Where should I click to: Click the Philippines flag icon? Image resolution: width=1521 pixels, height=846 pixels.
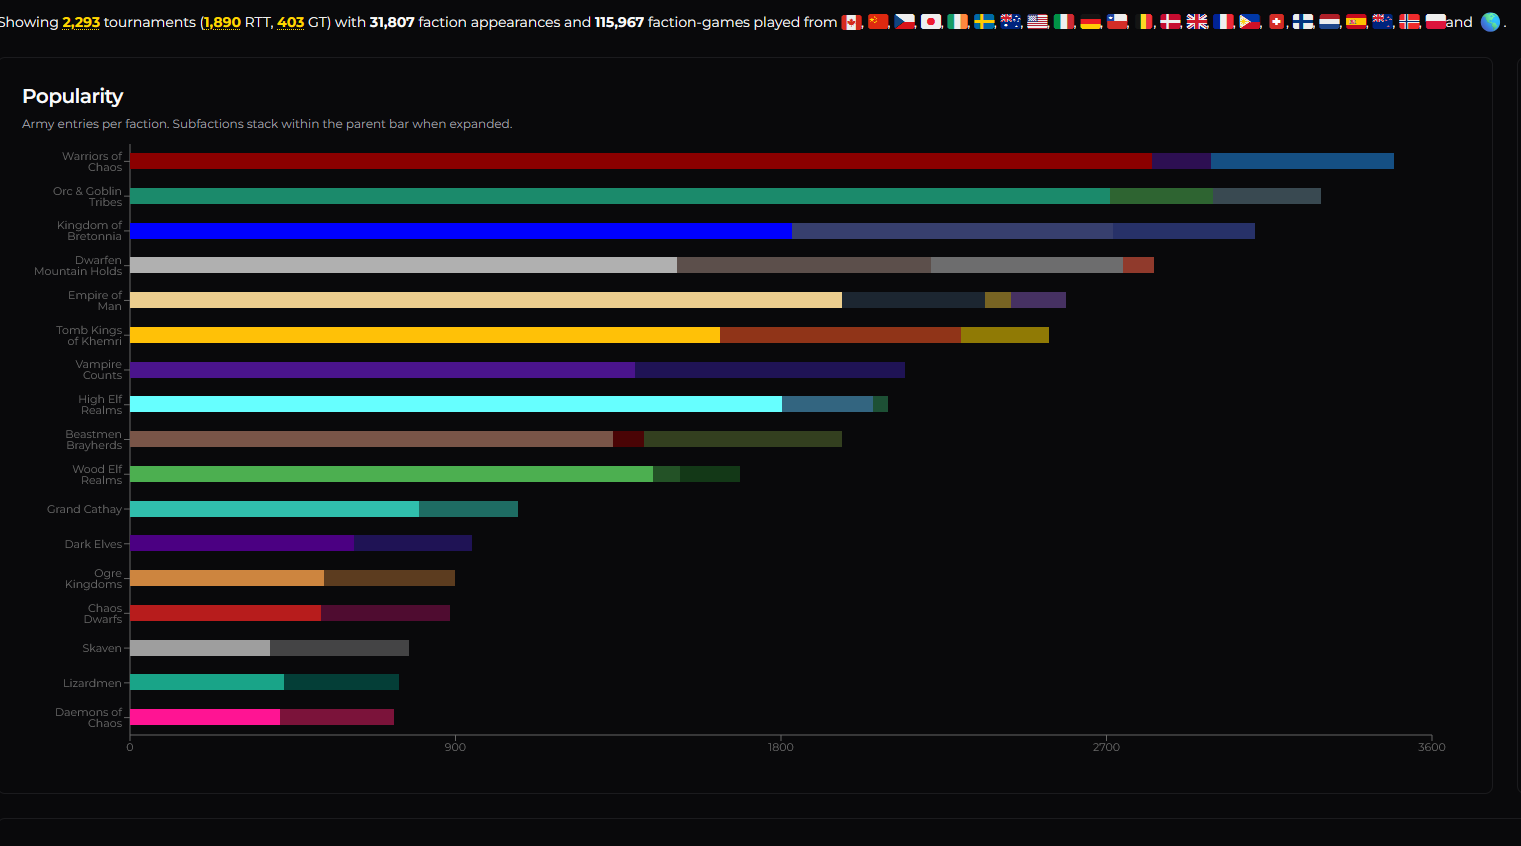click(x=1250, y=22)
